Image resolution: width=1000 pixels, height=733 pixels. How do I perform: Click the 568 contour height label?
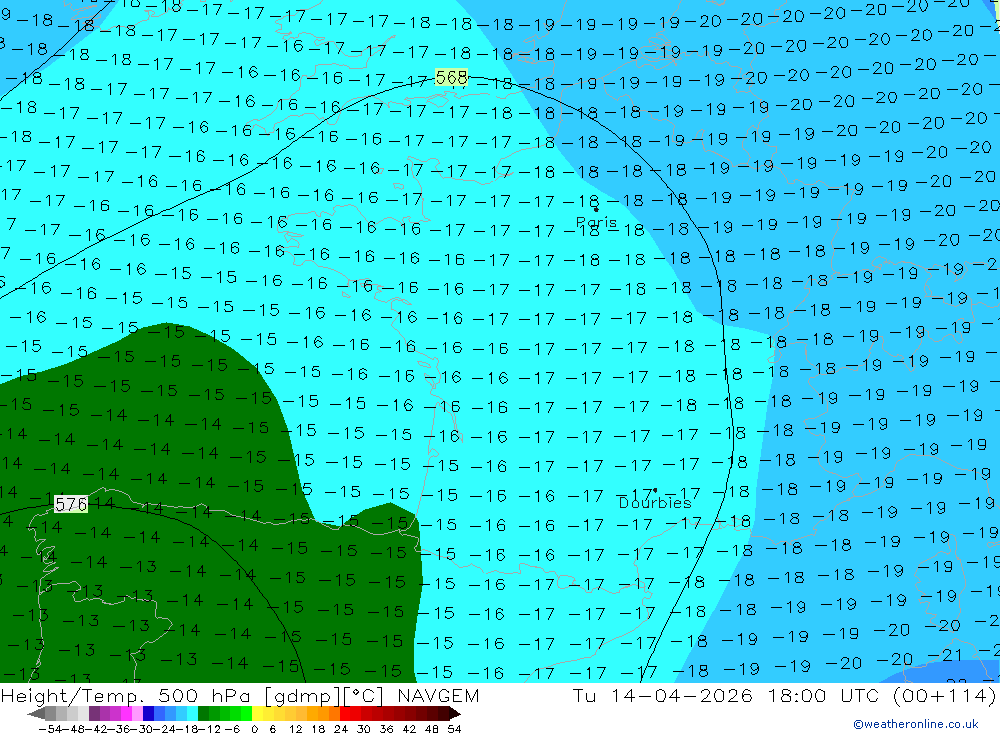(x=452, y=78)
